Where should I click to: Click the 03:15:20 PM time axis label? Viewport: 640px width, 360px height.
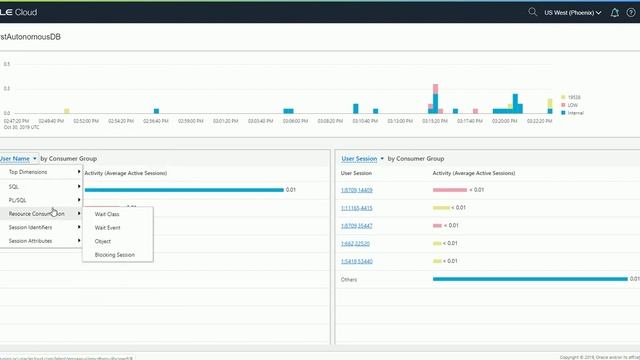[435, 121]
